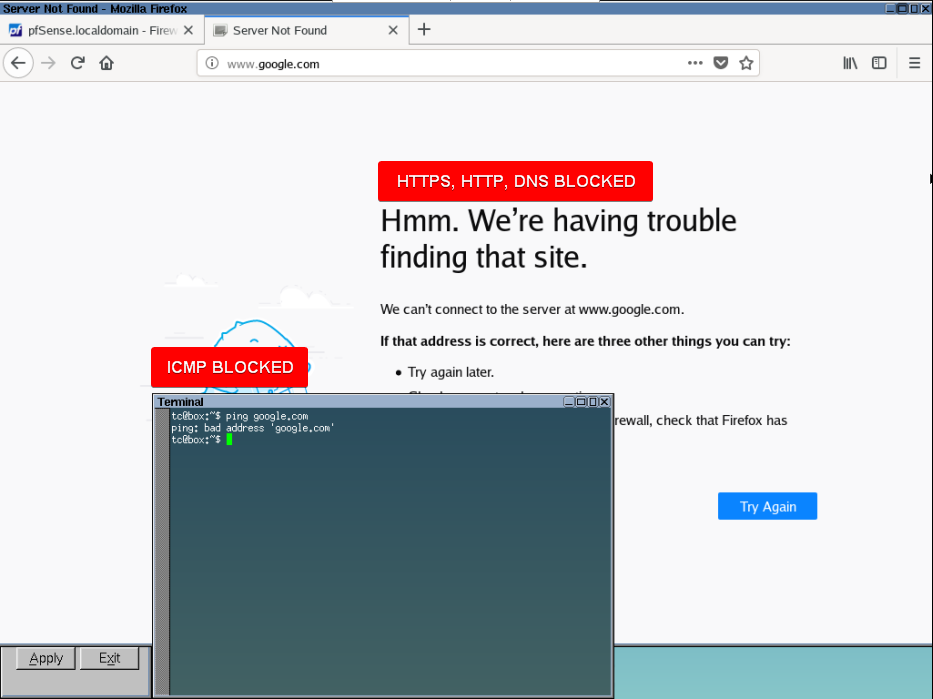Image resolution: width=933 pixels, height=699 pixels.
Task: Switch to the pfSense.localdomain tab
Action: click(x=102, y=30)
